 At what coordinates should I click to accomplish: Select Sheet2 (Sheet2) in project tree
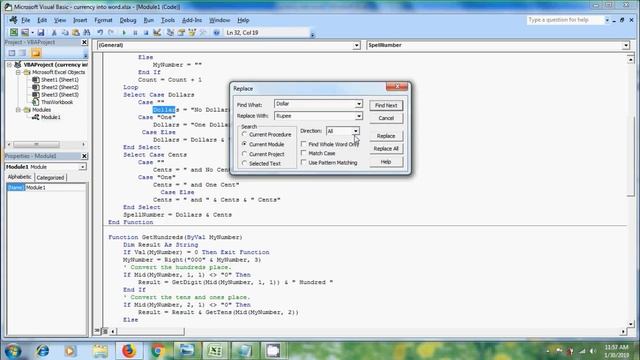pos(60,87)
